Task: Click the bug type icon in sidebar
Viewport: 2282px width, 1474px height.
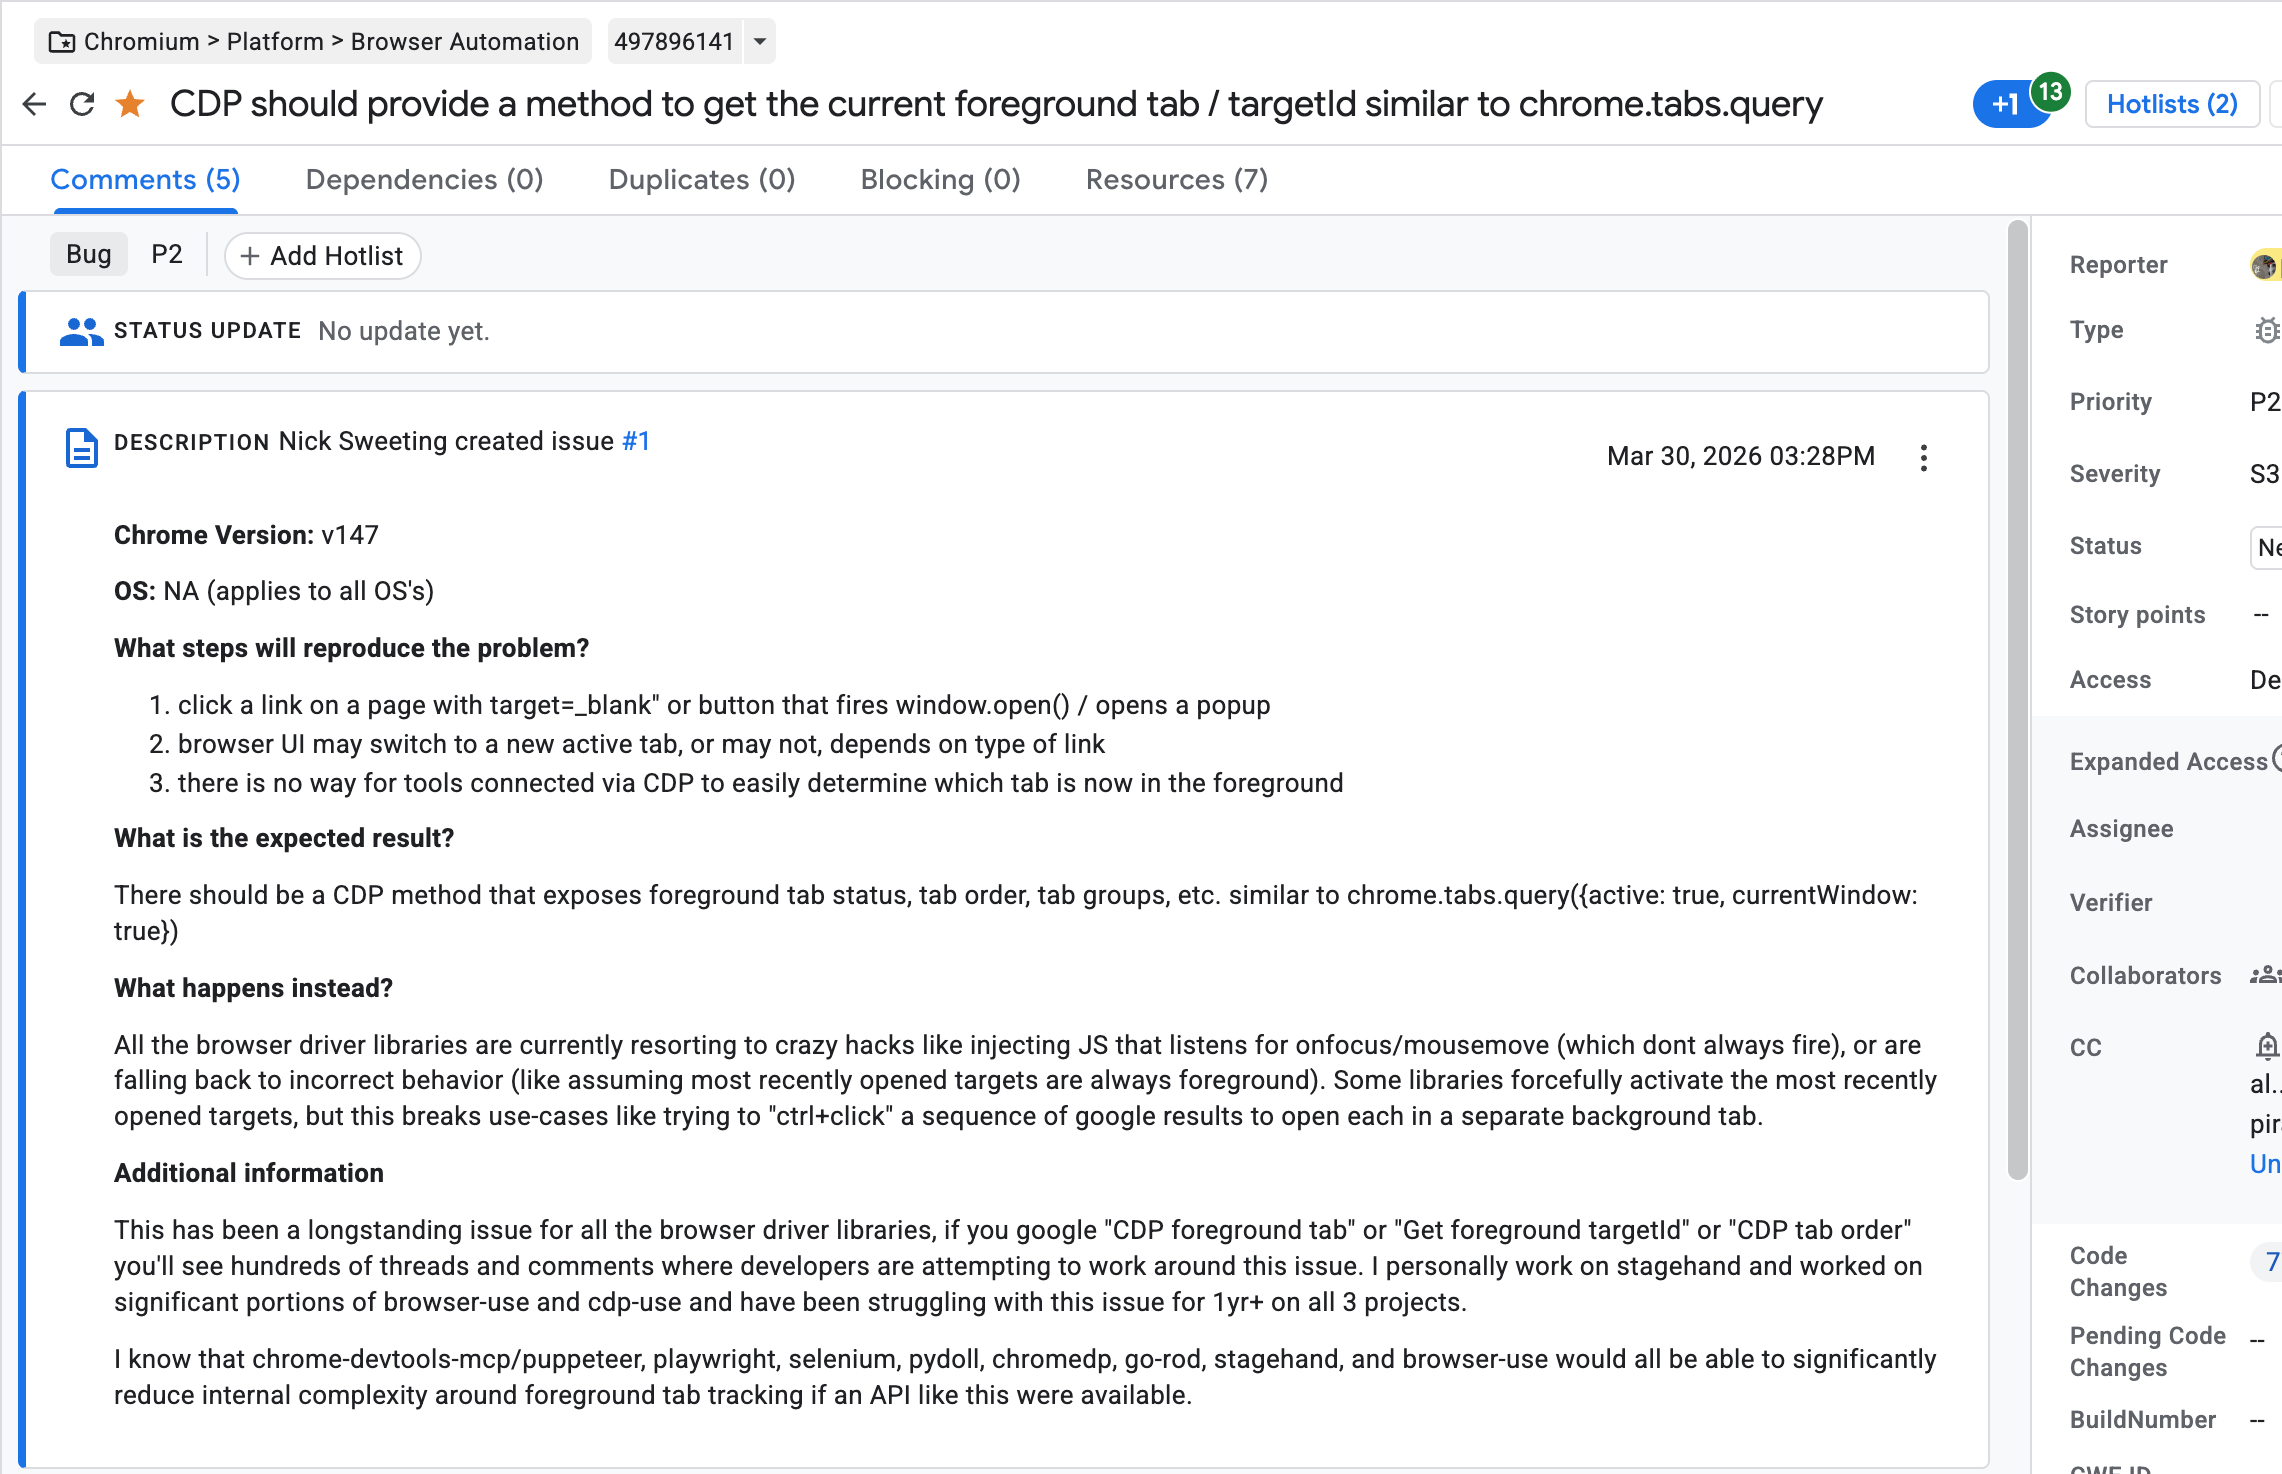Action: coord(2266,330)
